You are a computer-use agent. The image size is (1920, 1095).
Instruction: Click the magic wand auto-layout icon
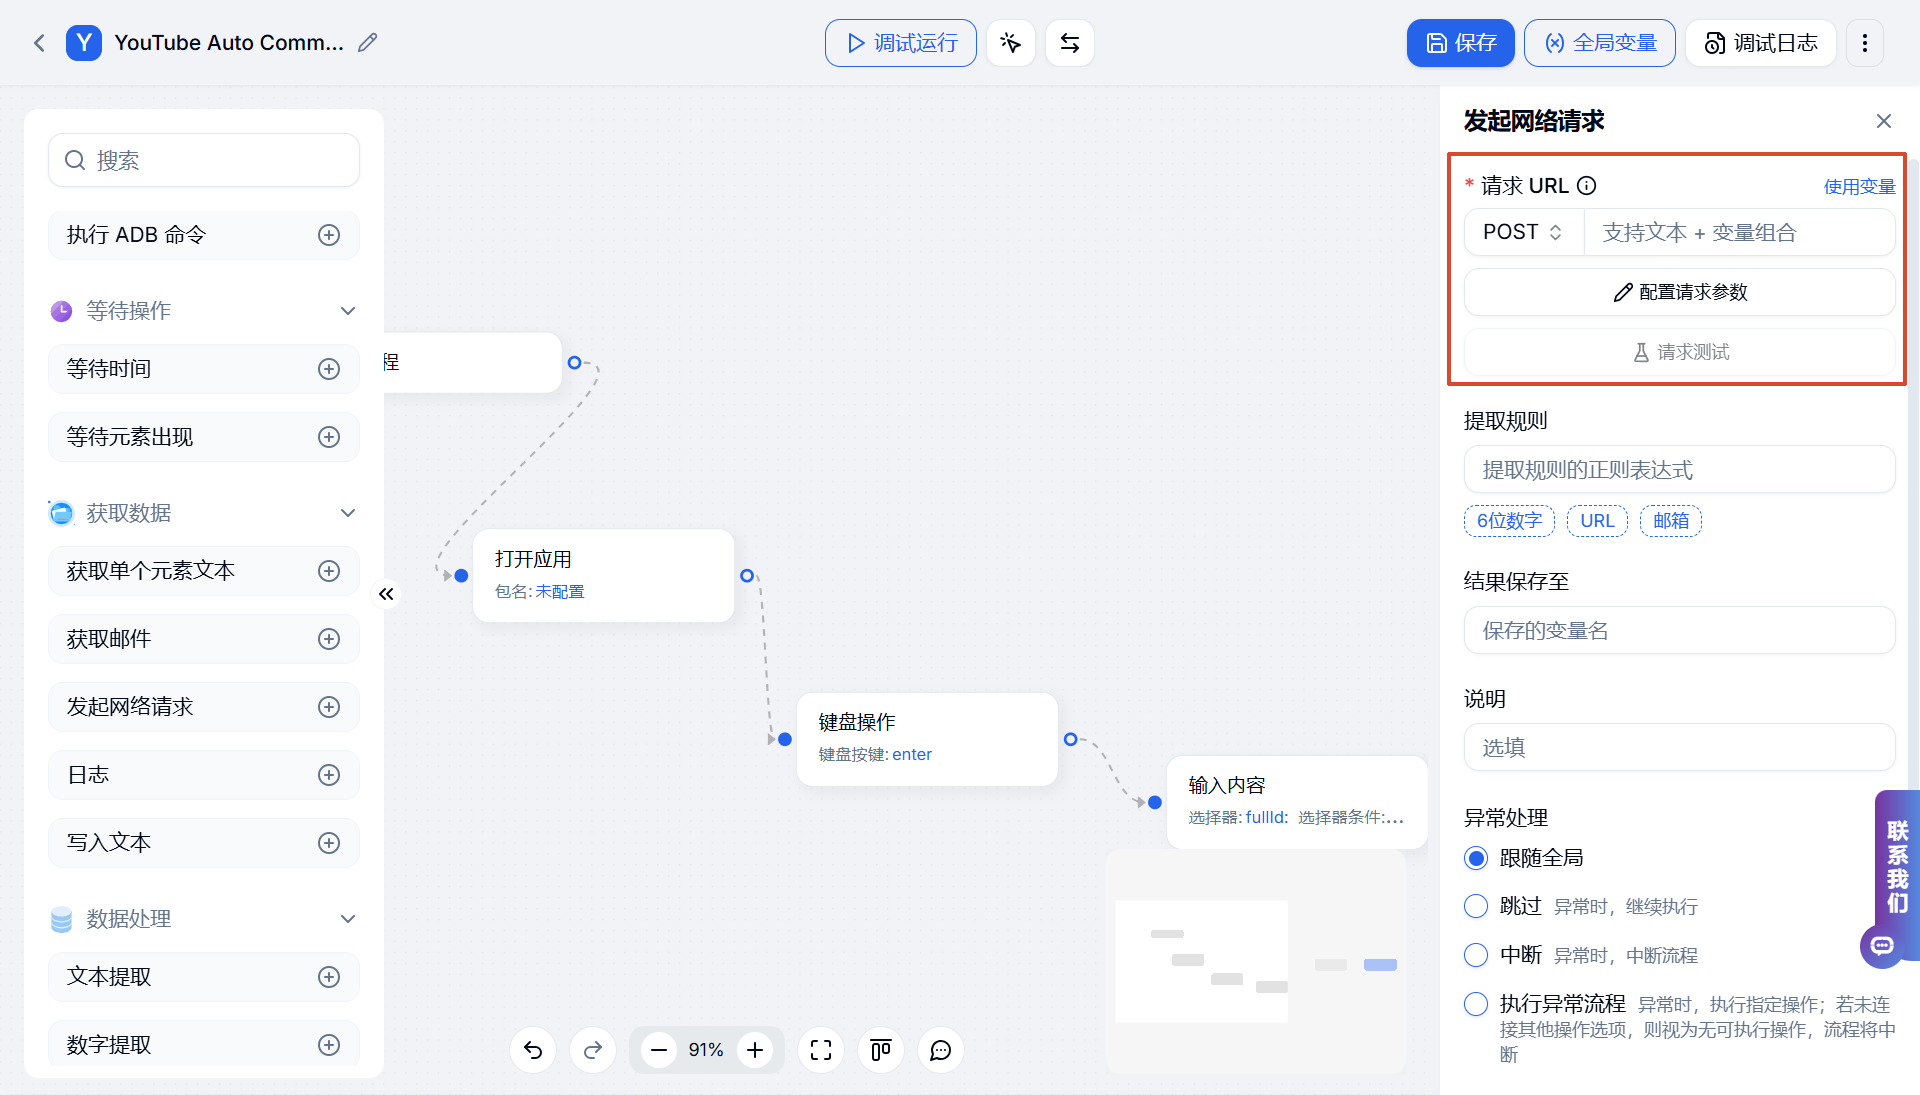[1011, 43]
